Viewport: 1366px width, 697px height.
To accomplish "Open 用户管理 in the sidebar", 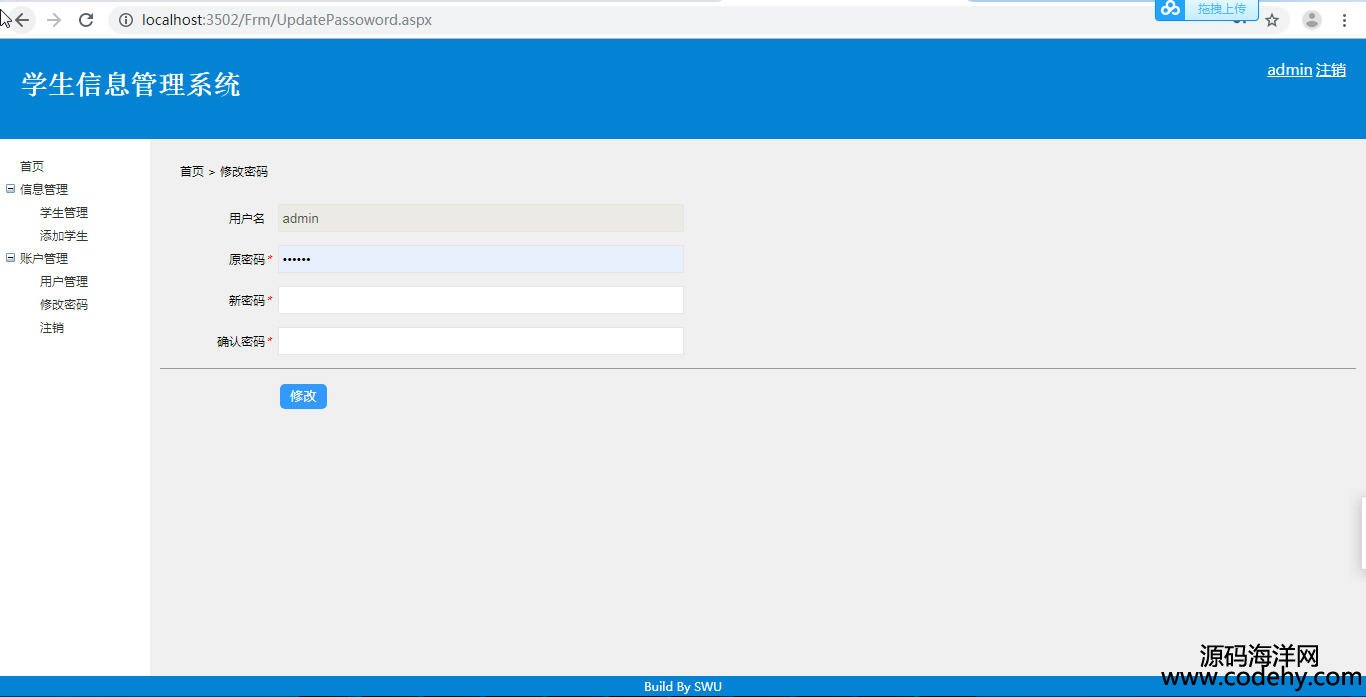I will tap(64, 282).
